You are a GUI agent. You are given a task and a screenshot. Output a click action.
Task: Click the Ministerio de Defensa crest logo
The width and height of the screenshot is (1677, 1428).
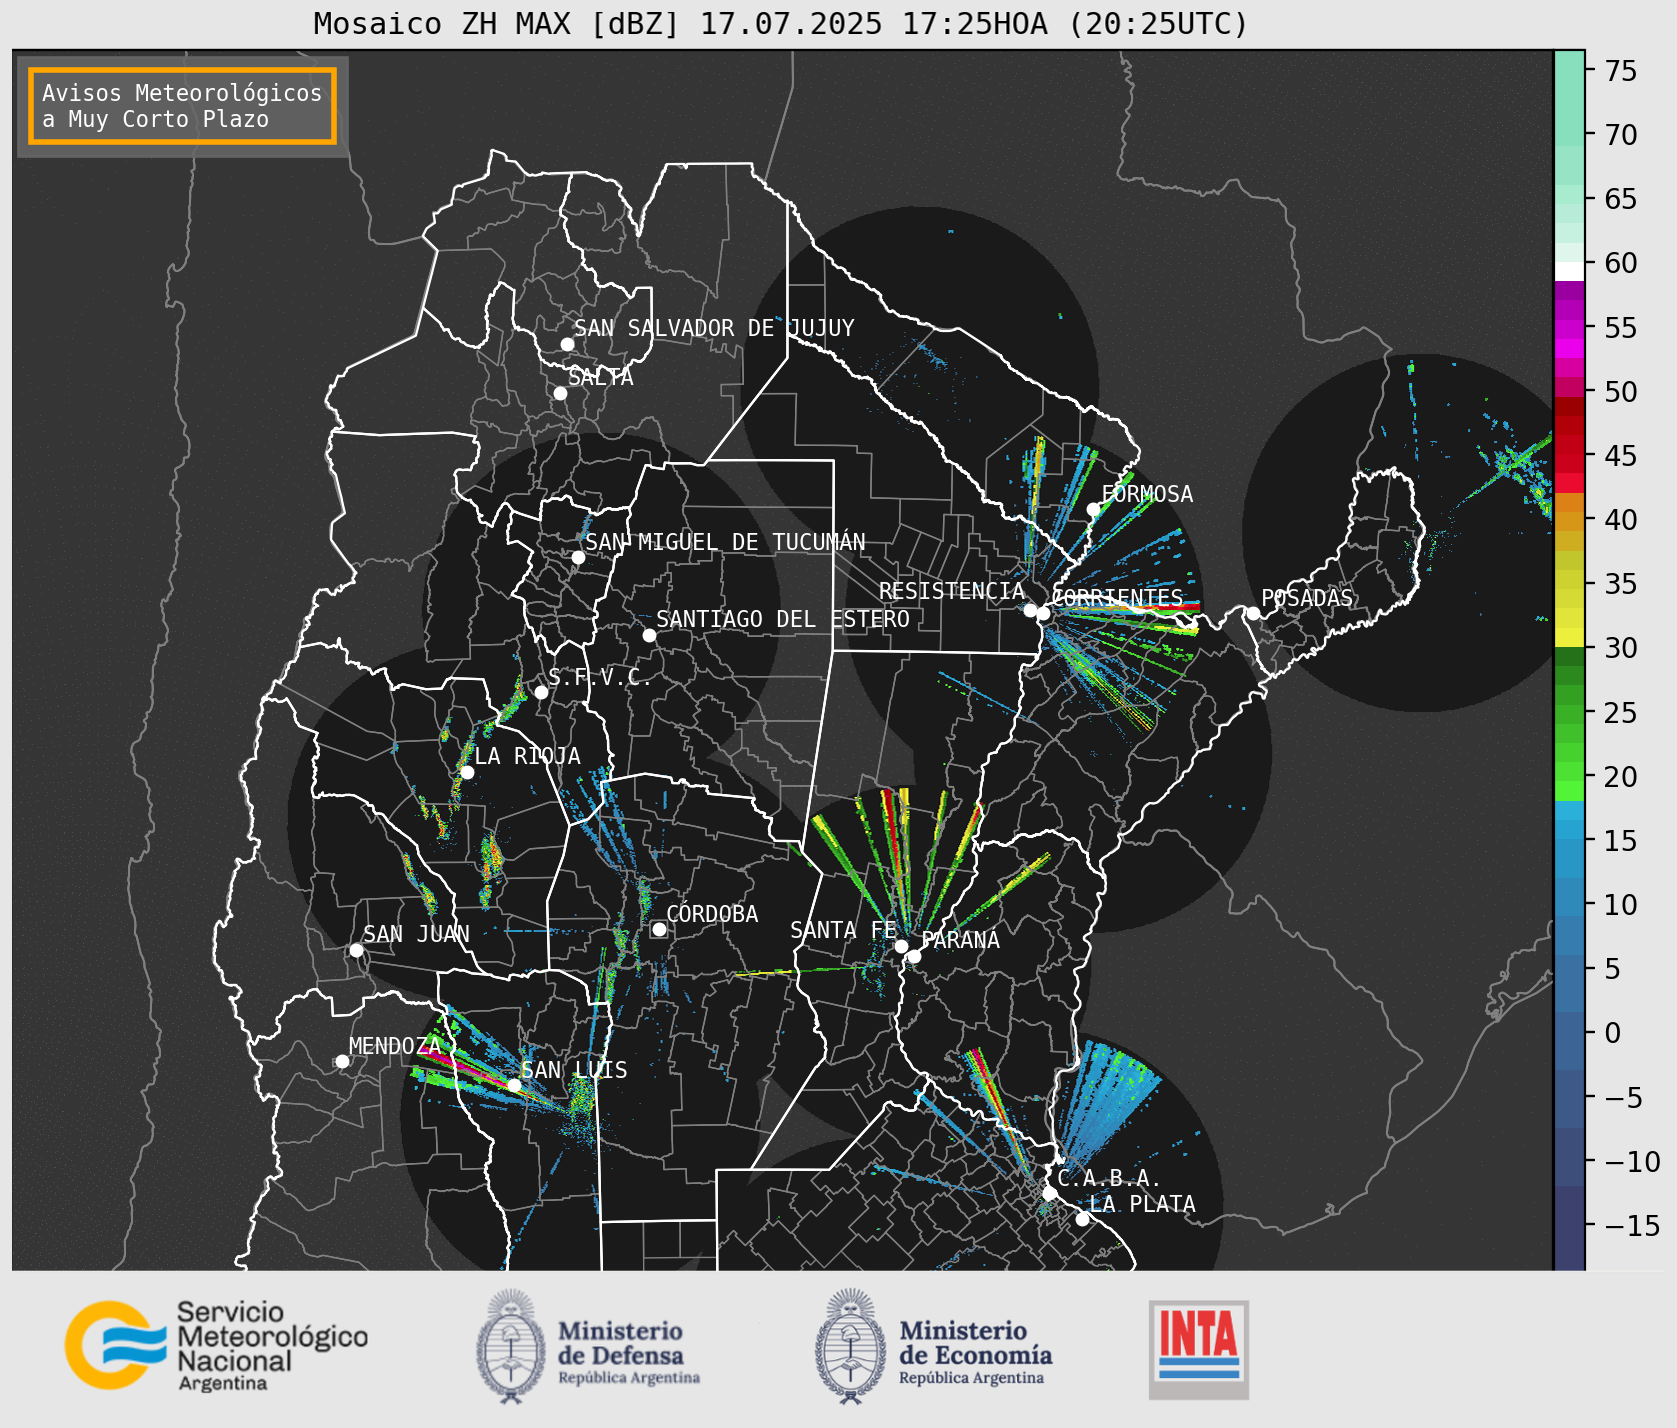512,1346
